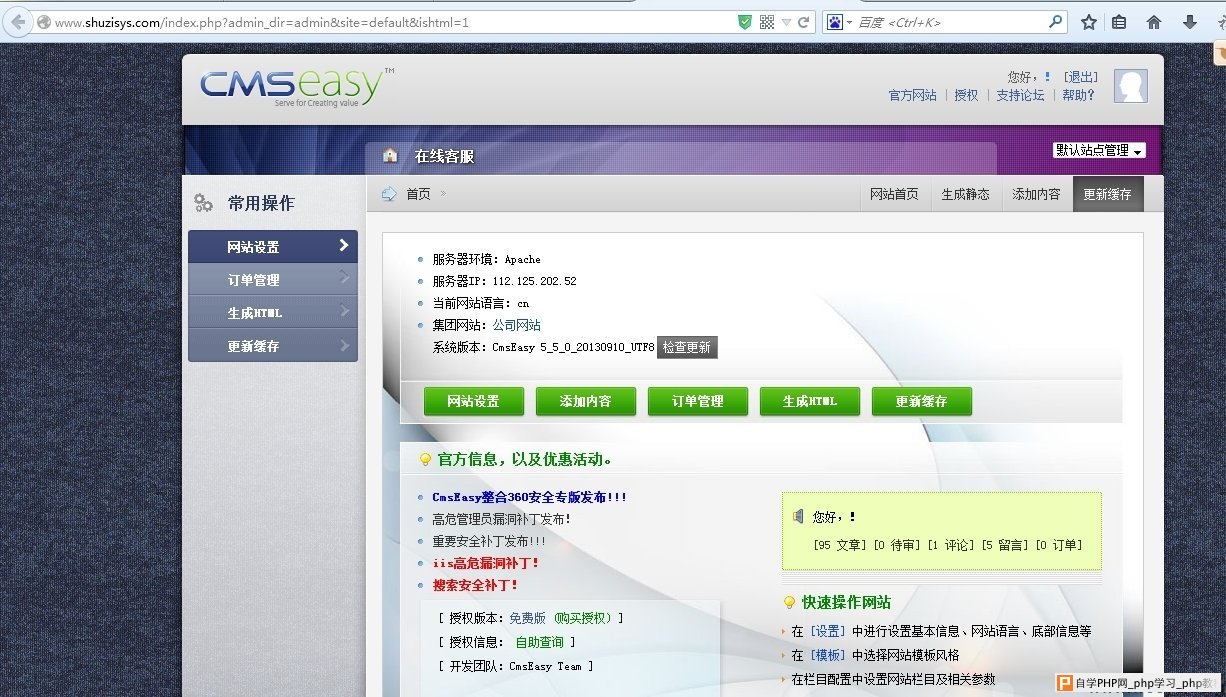Open the 添加内容 tab
Image resolution: width=1226 pixels, height=697 pixels.
pos(1036,194)
